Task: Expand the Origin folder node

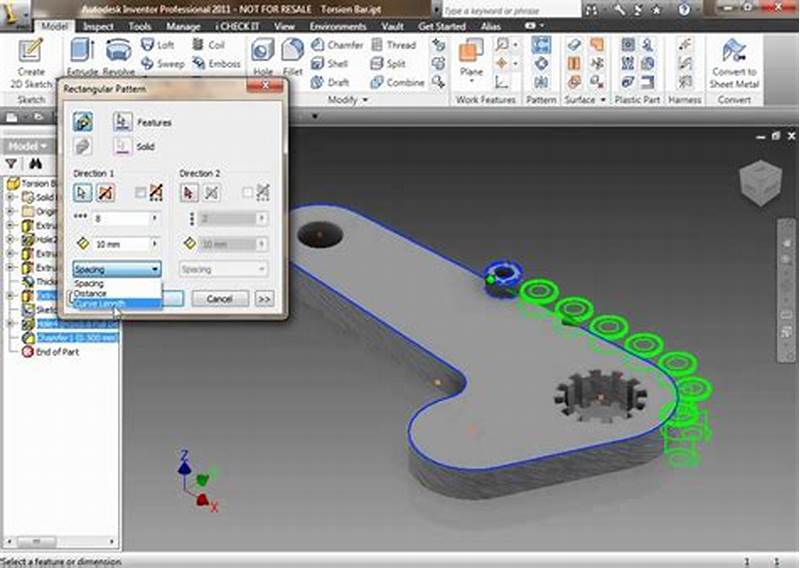Action: coord(10,211)
